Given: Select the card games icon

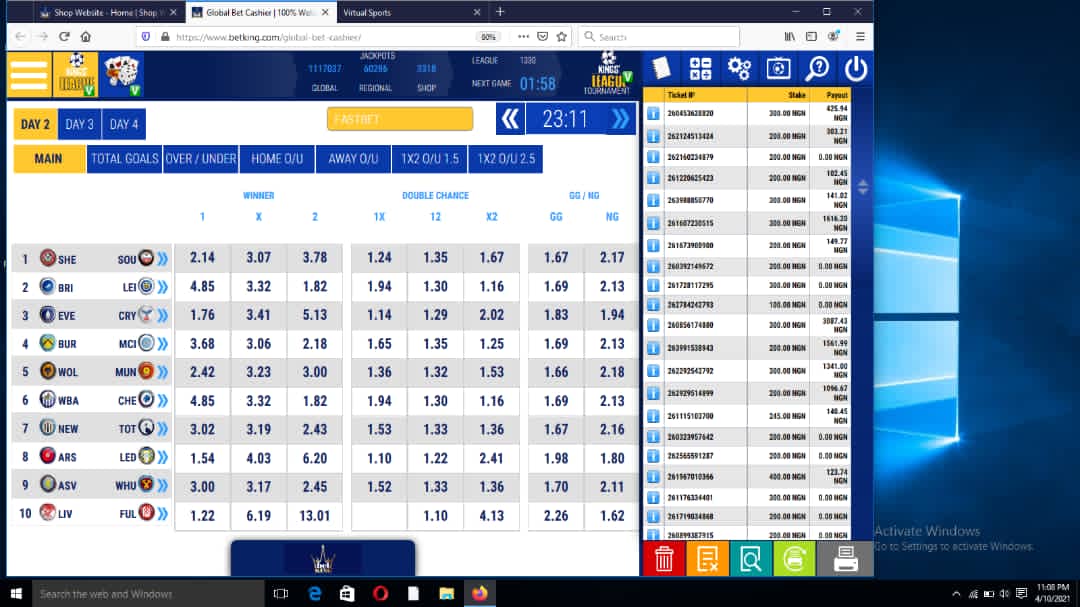Looking at the screenshot, I should 123,74.
